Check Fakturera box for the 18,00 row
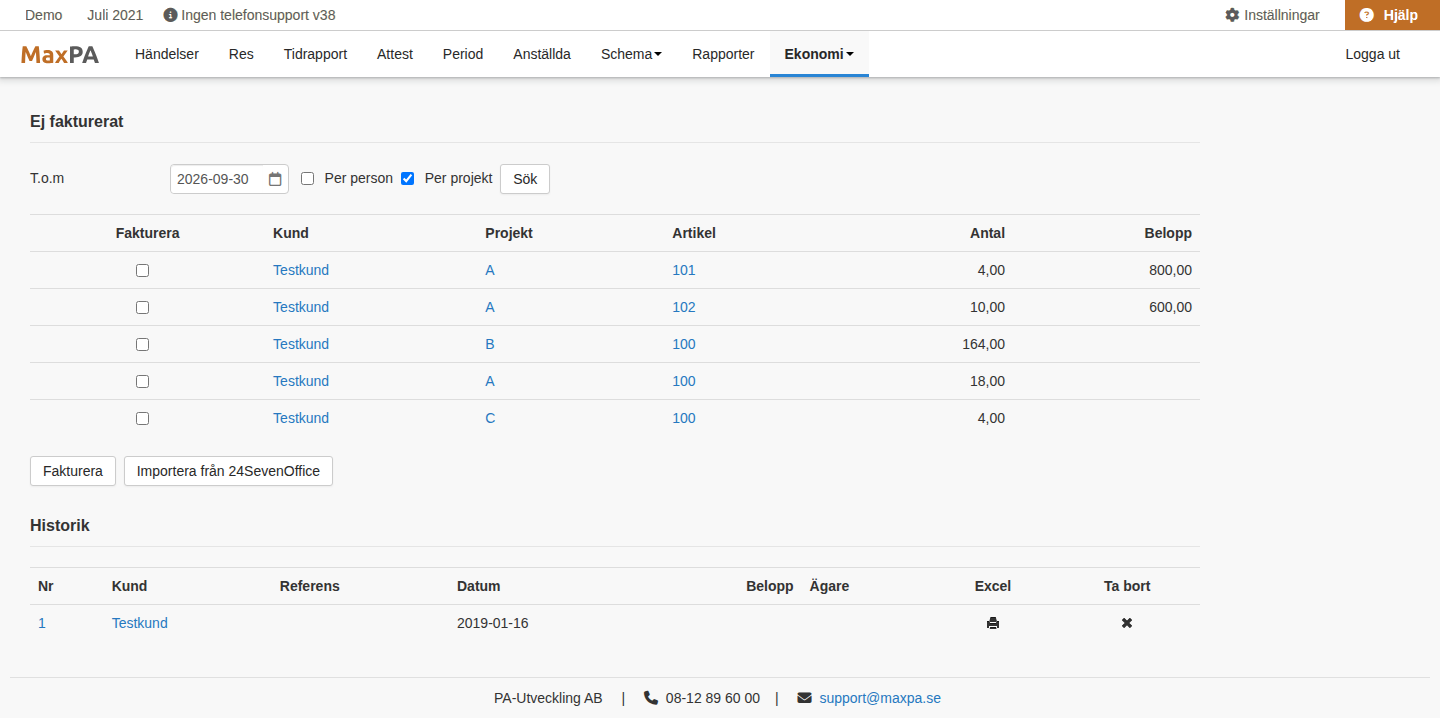1440x718 pixels. [x=143, y=382]
